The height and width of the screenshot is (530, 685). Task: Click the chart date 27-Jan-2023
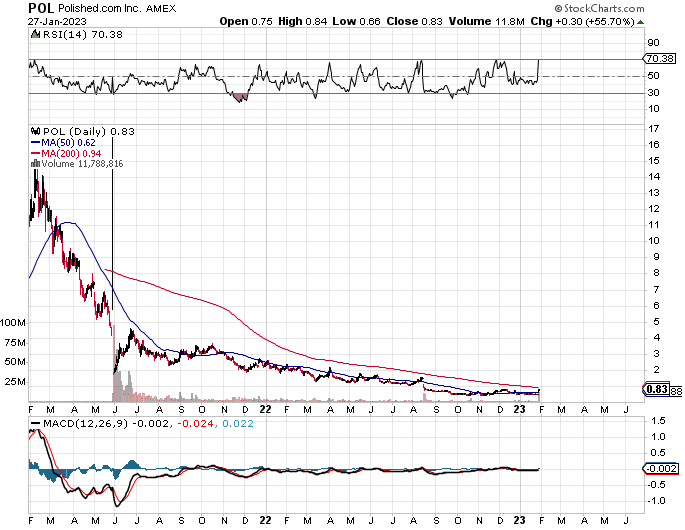(57, 21)
